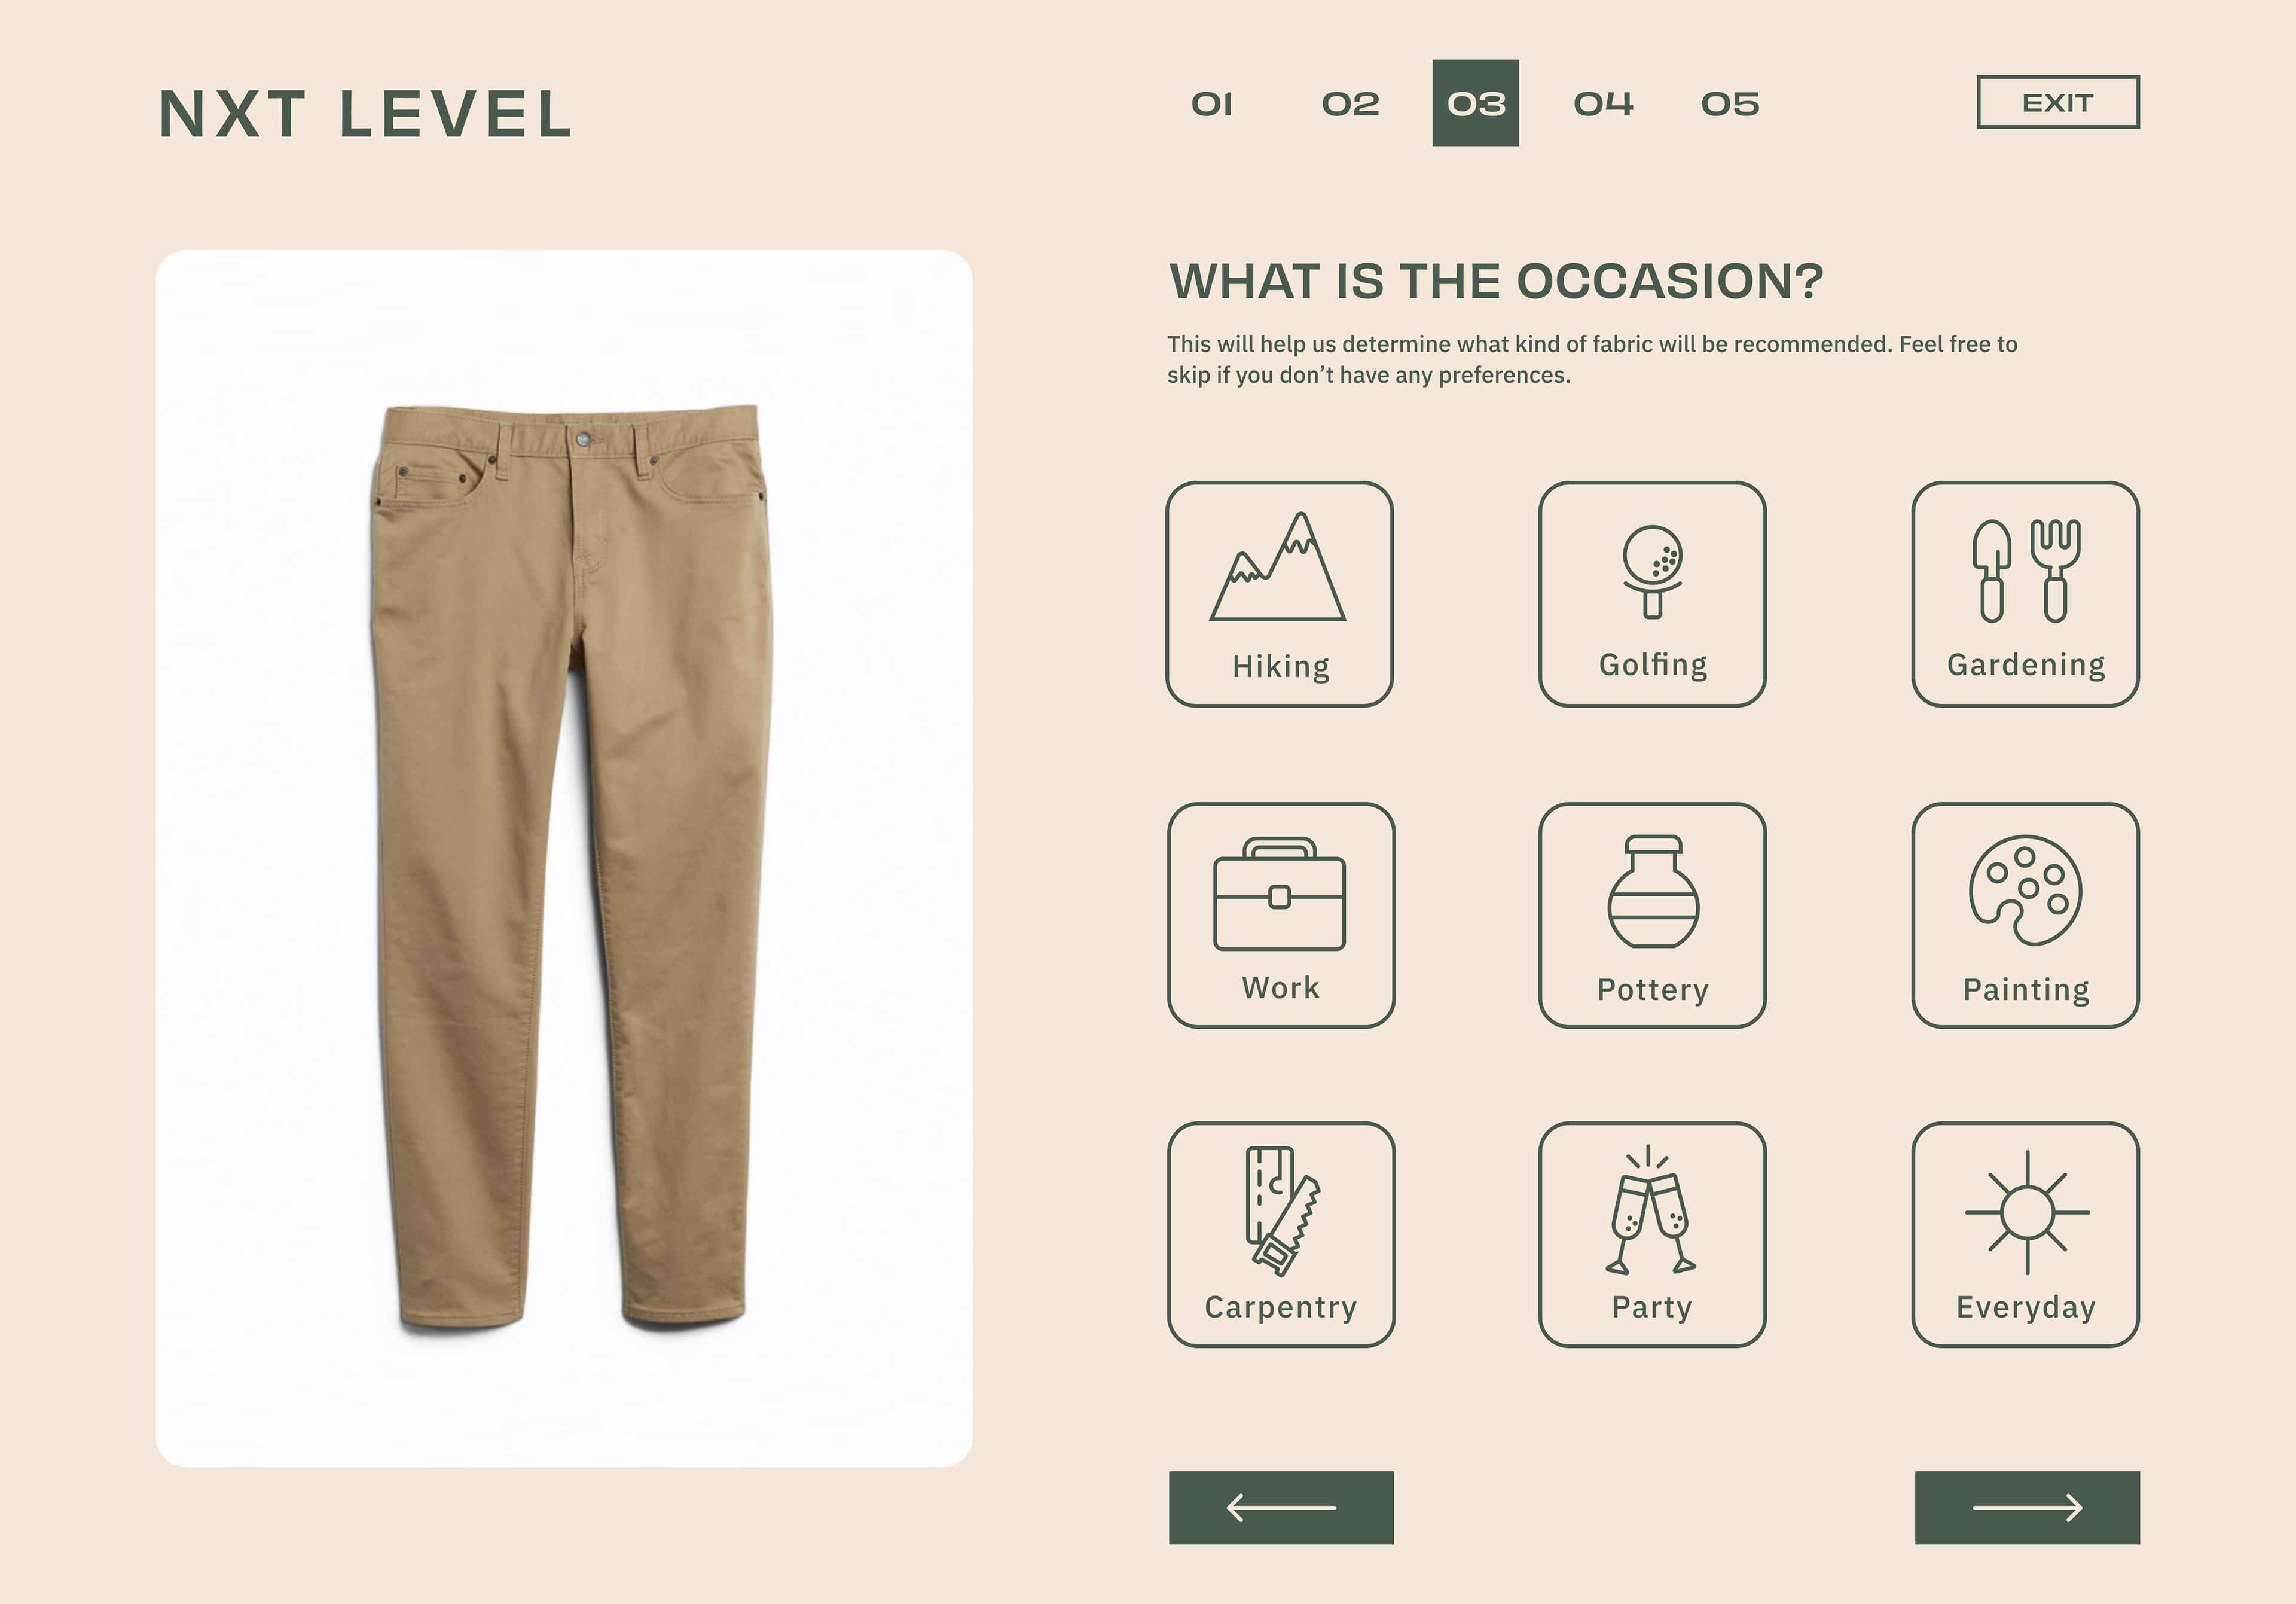
Task: Open the highlighted step 03 tab
Action: pos(1475,103)
